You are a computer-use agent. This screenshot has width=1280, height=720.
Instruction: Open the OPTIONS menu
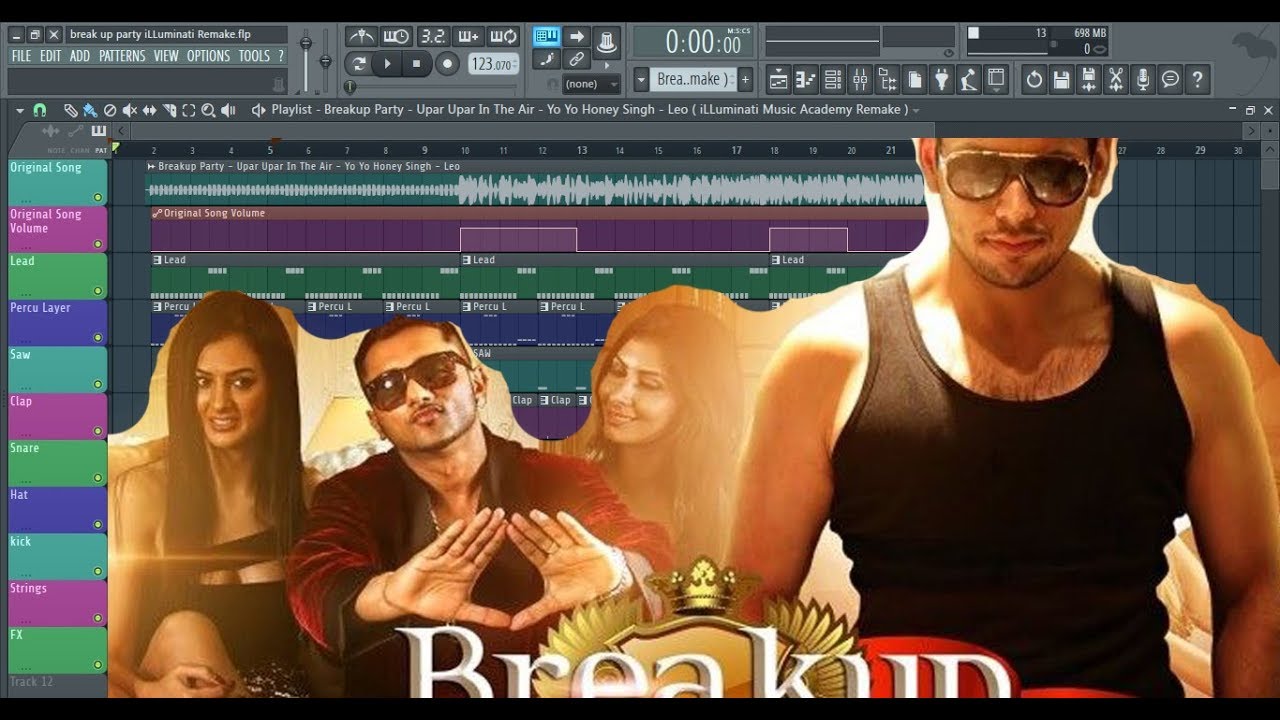tap(208, 56)
